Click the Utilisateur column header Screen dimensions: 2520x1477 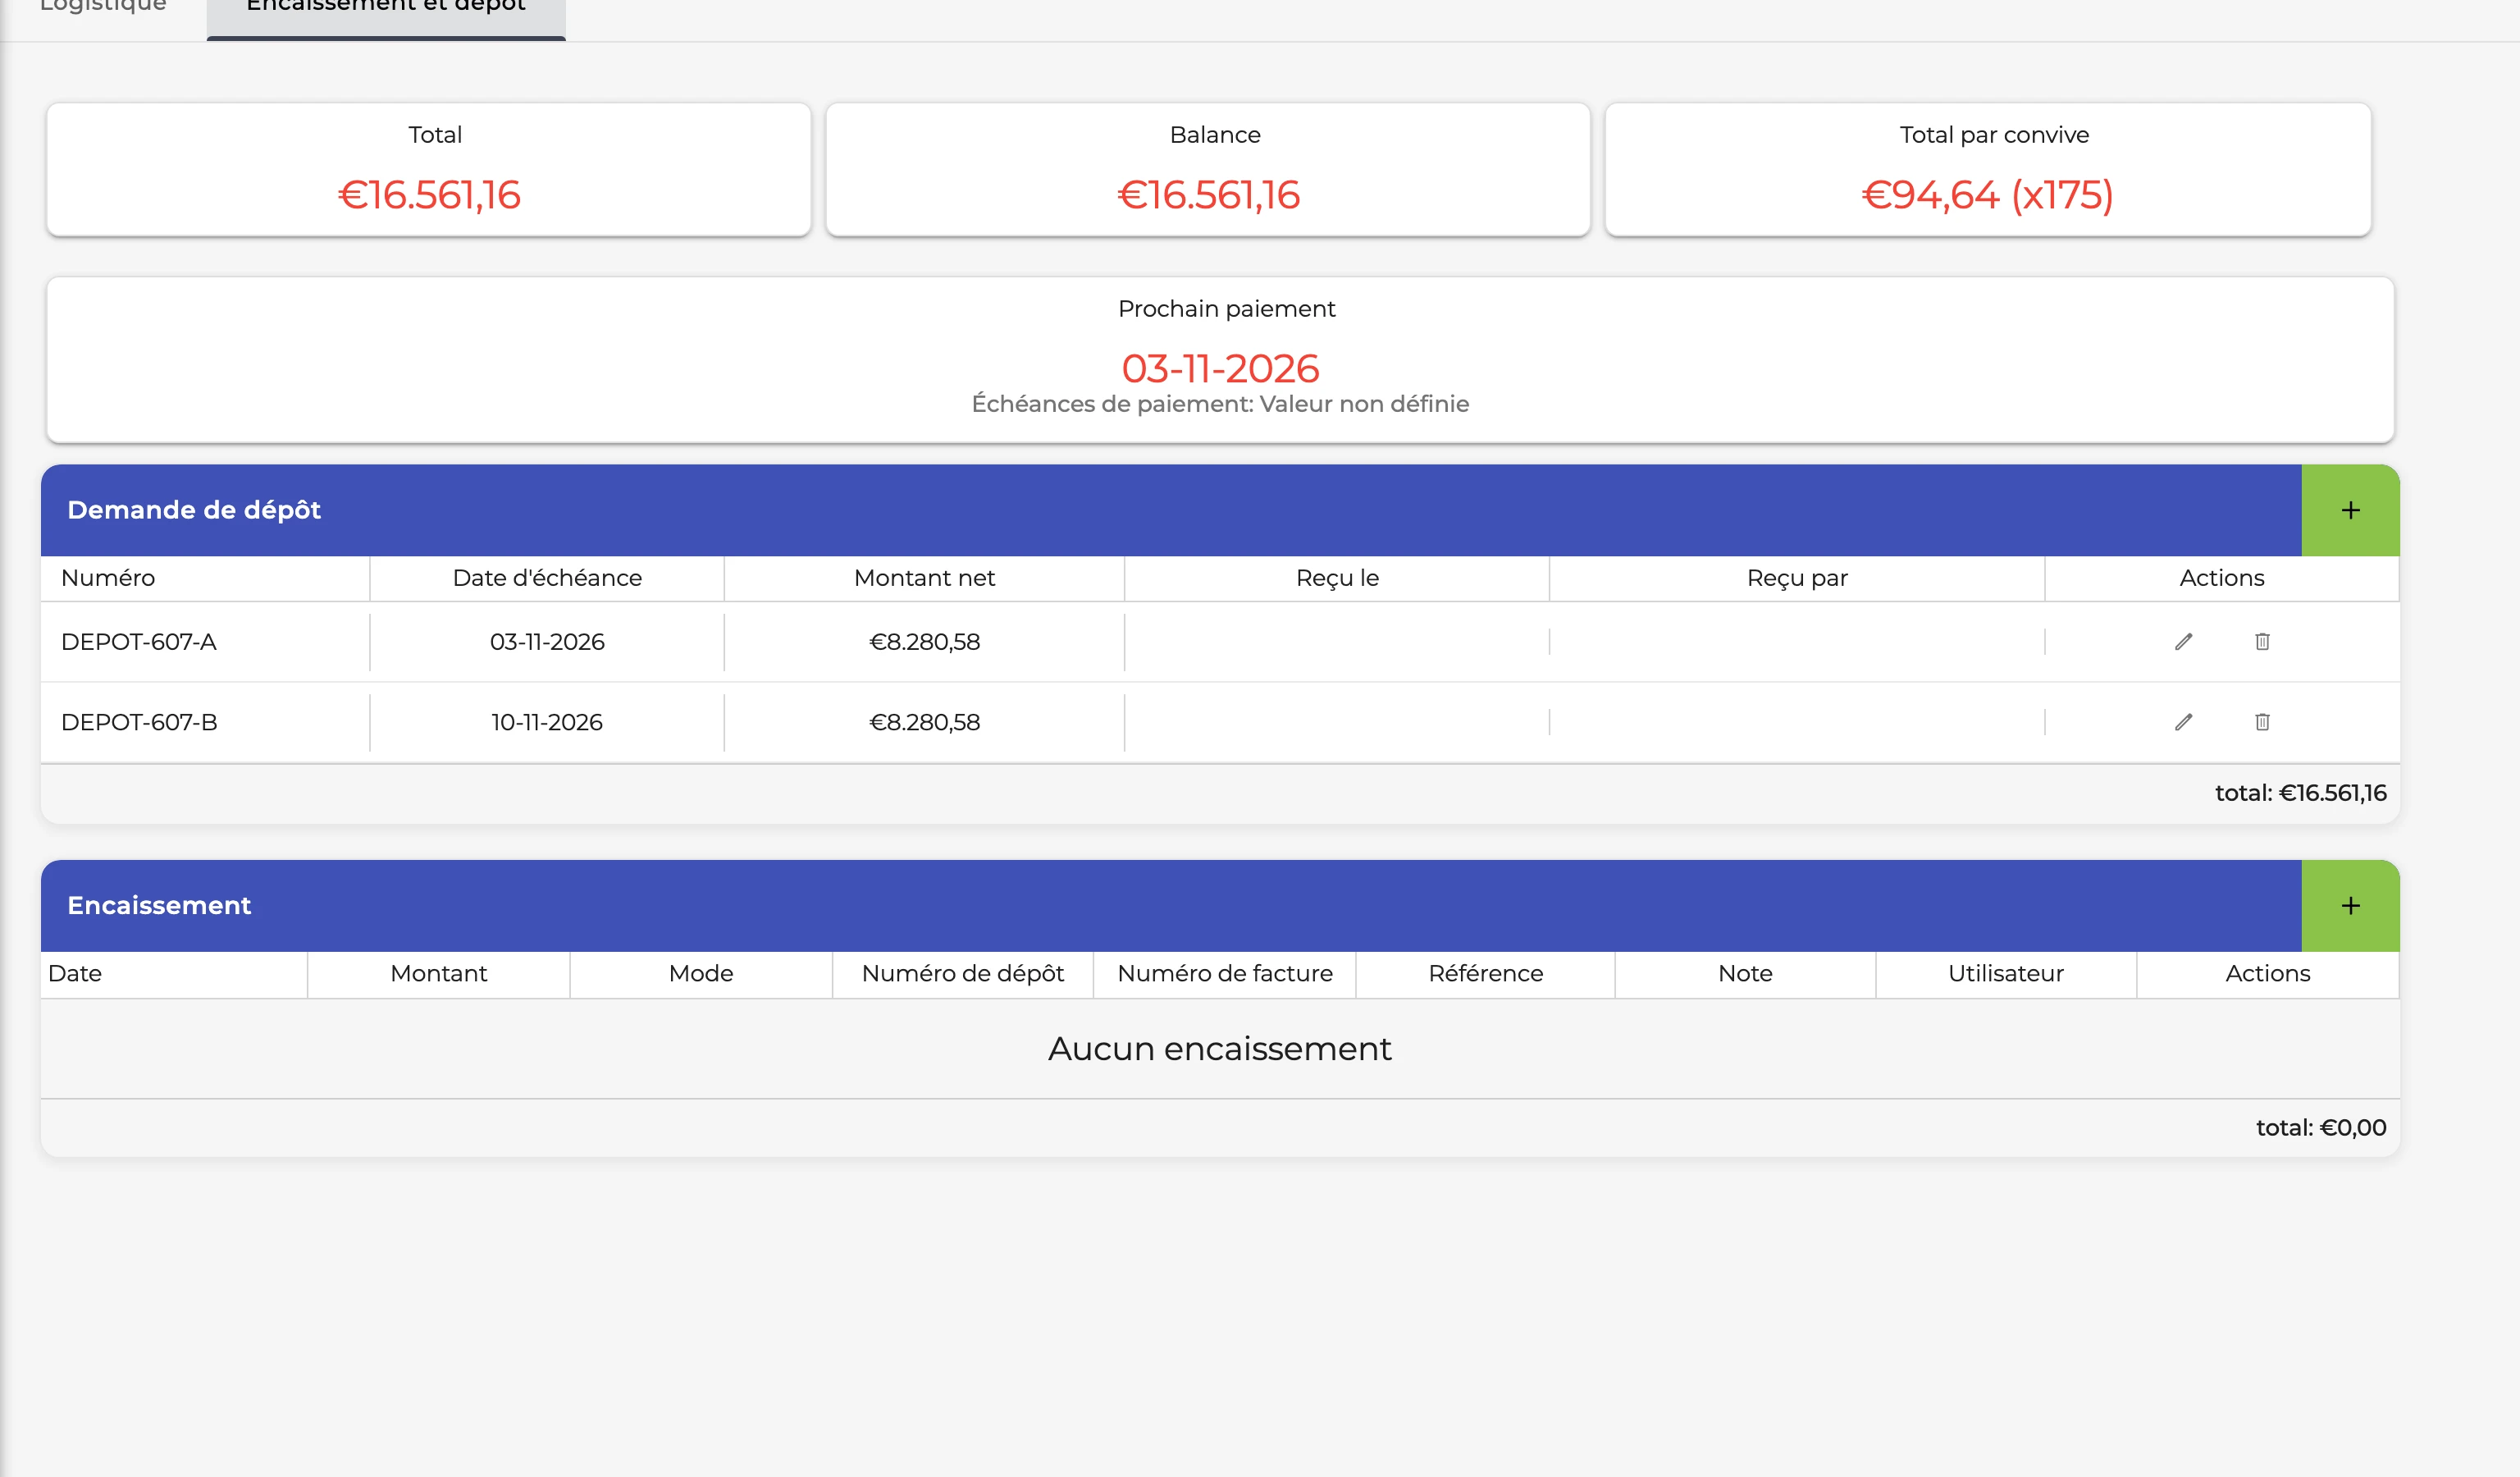pos(2005,974)
